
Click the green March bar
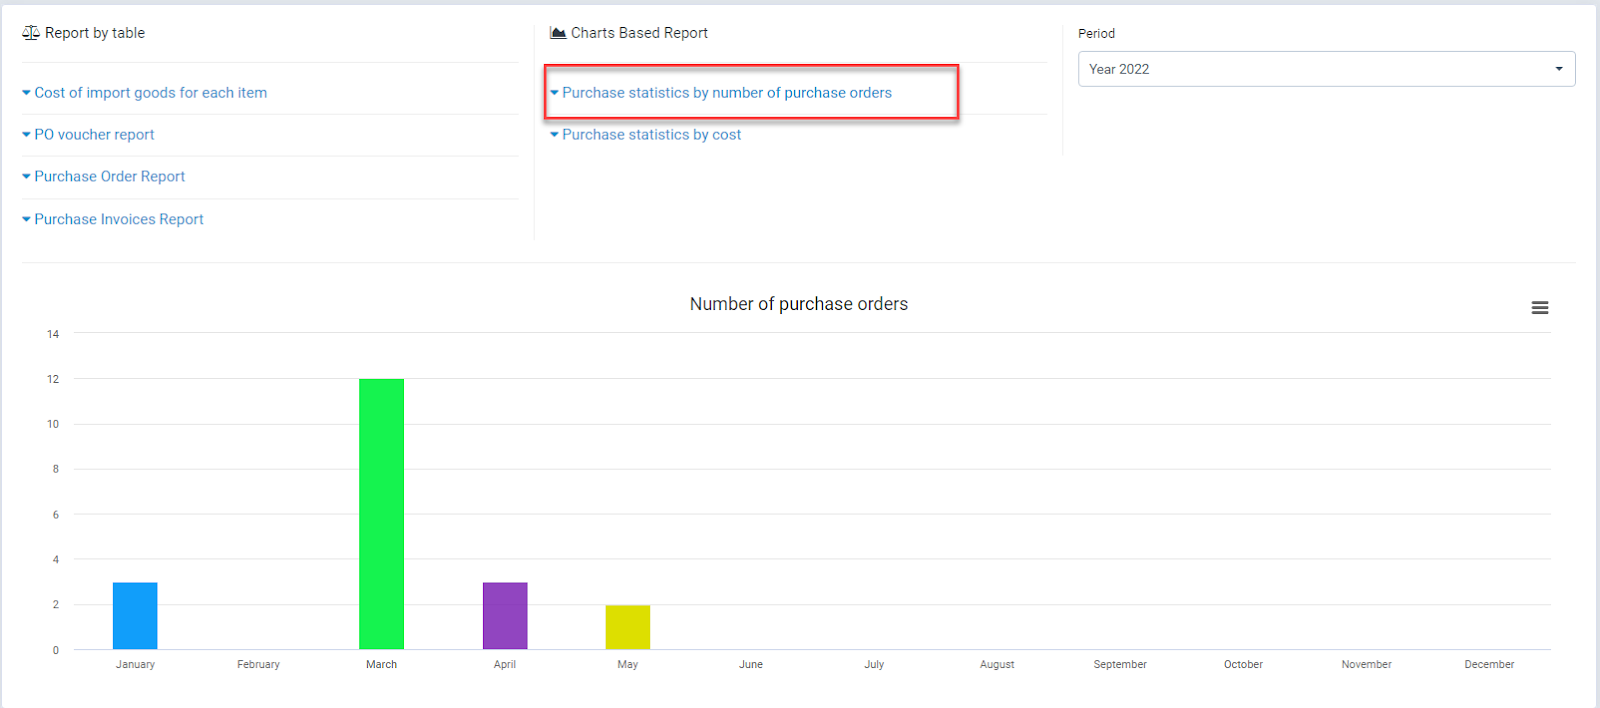381,514
